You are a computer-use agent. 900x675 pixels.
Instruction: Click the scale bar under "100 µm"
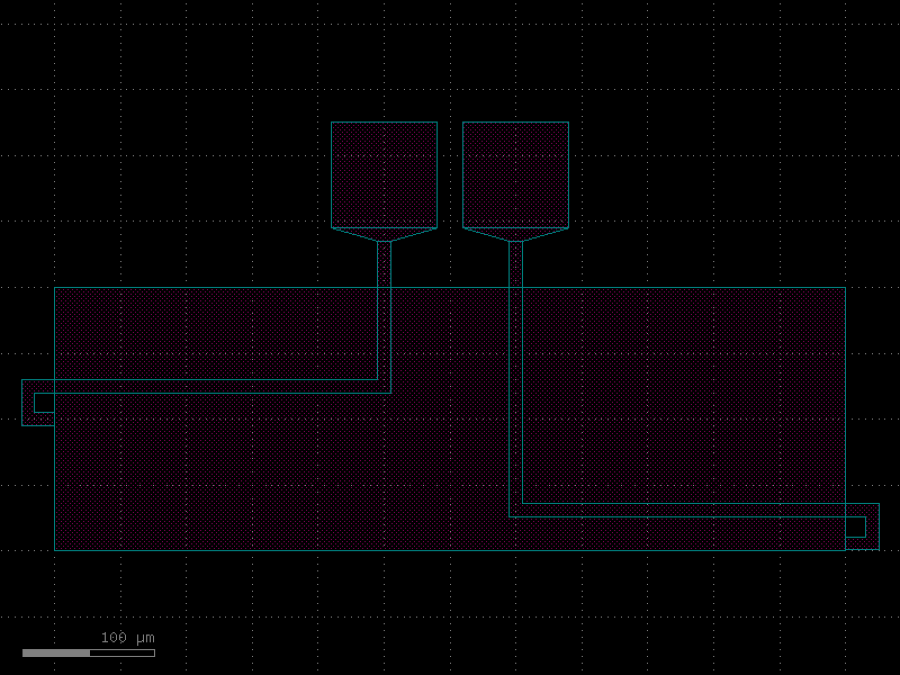[88, 653]
